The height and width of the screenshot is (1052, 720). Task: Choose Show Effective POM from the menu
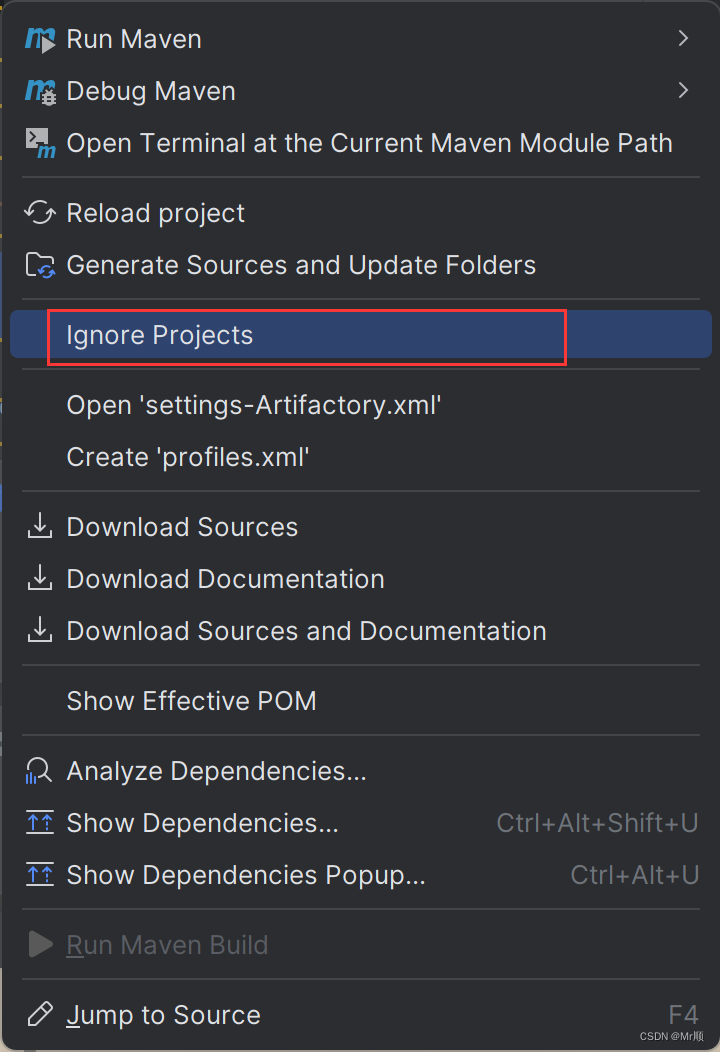click(192, 700)
